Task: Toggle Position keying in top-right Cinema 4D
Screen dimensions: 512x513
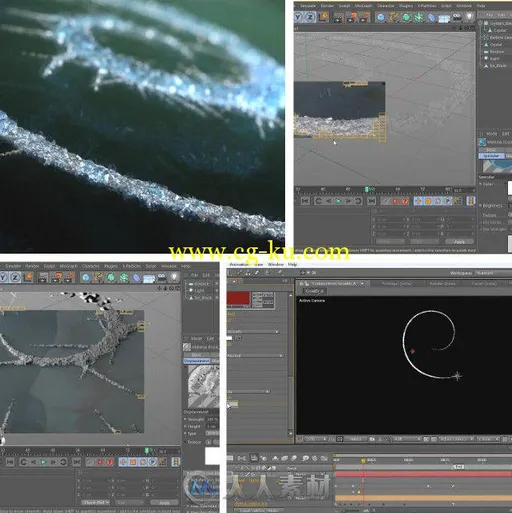Action: click(x=418, y=201)
